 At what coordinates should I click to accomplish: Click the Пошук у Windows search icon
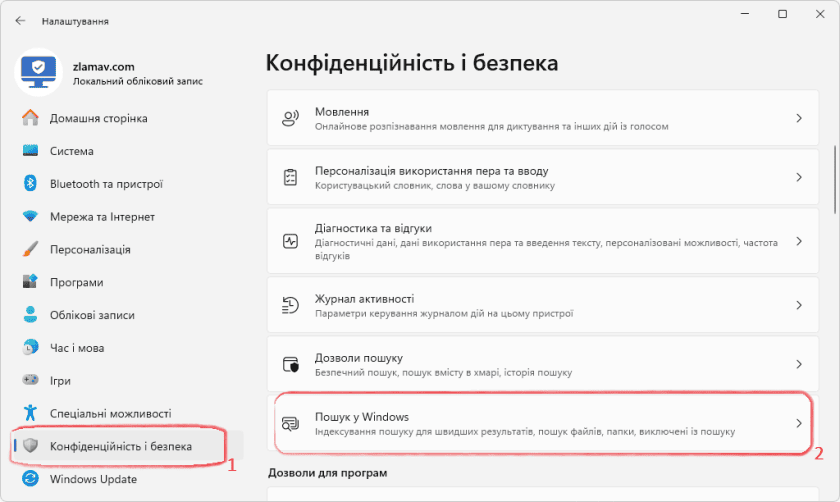click(x=290, y=423)
